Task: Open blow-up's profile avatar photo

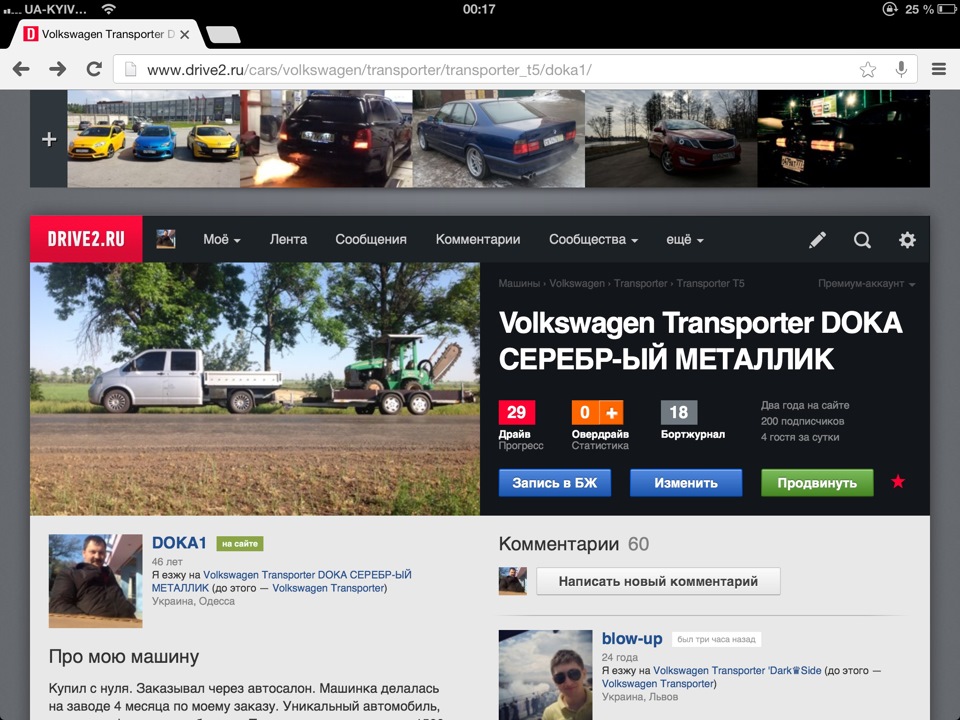Action: (546, 675)
